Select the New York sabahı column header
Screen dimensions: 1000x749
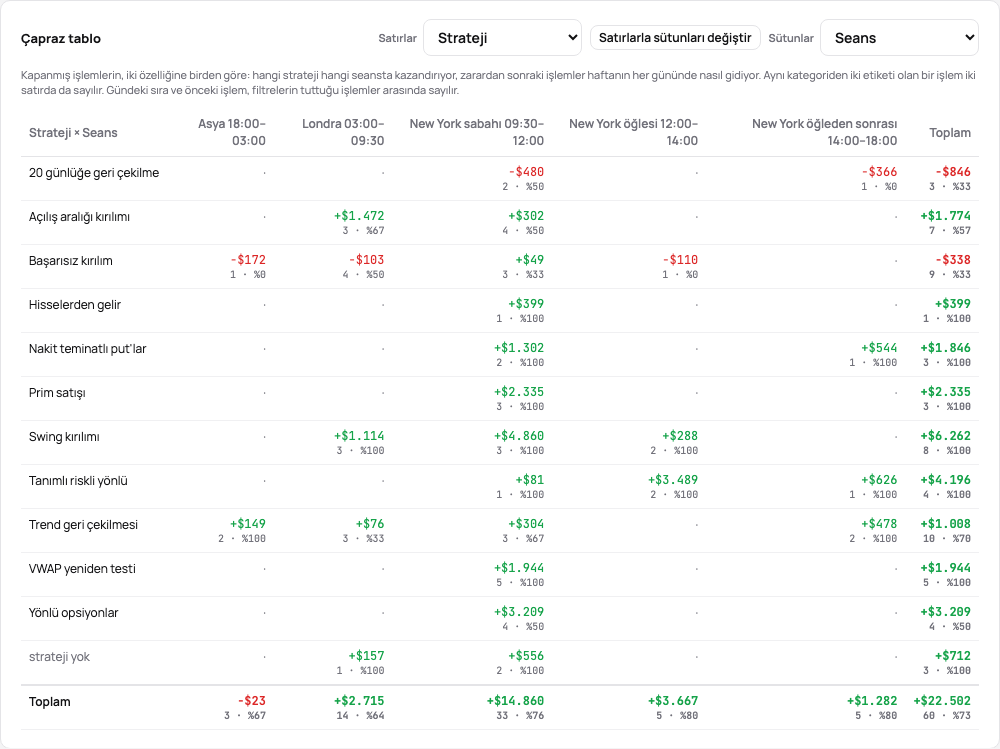pyautogui.click(x=476, y=132)
